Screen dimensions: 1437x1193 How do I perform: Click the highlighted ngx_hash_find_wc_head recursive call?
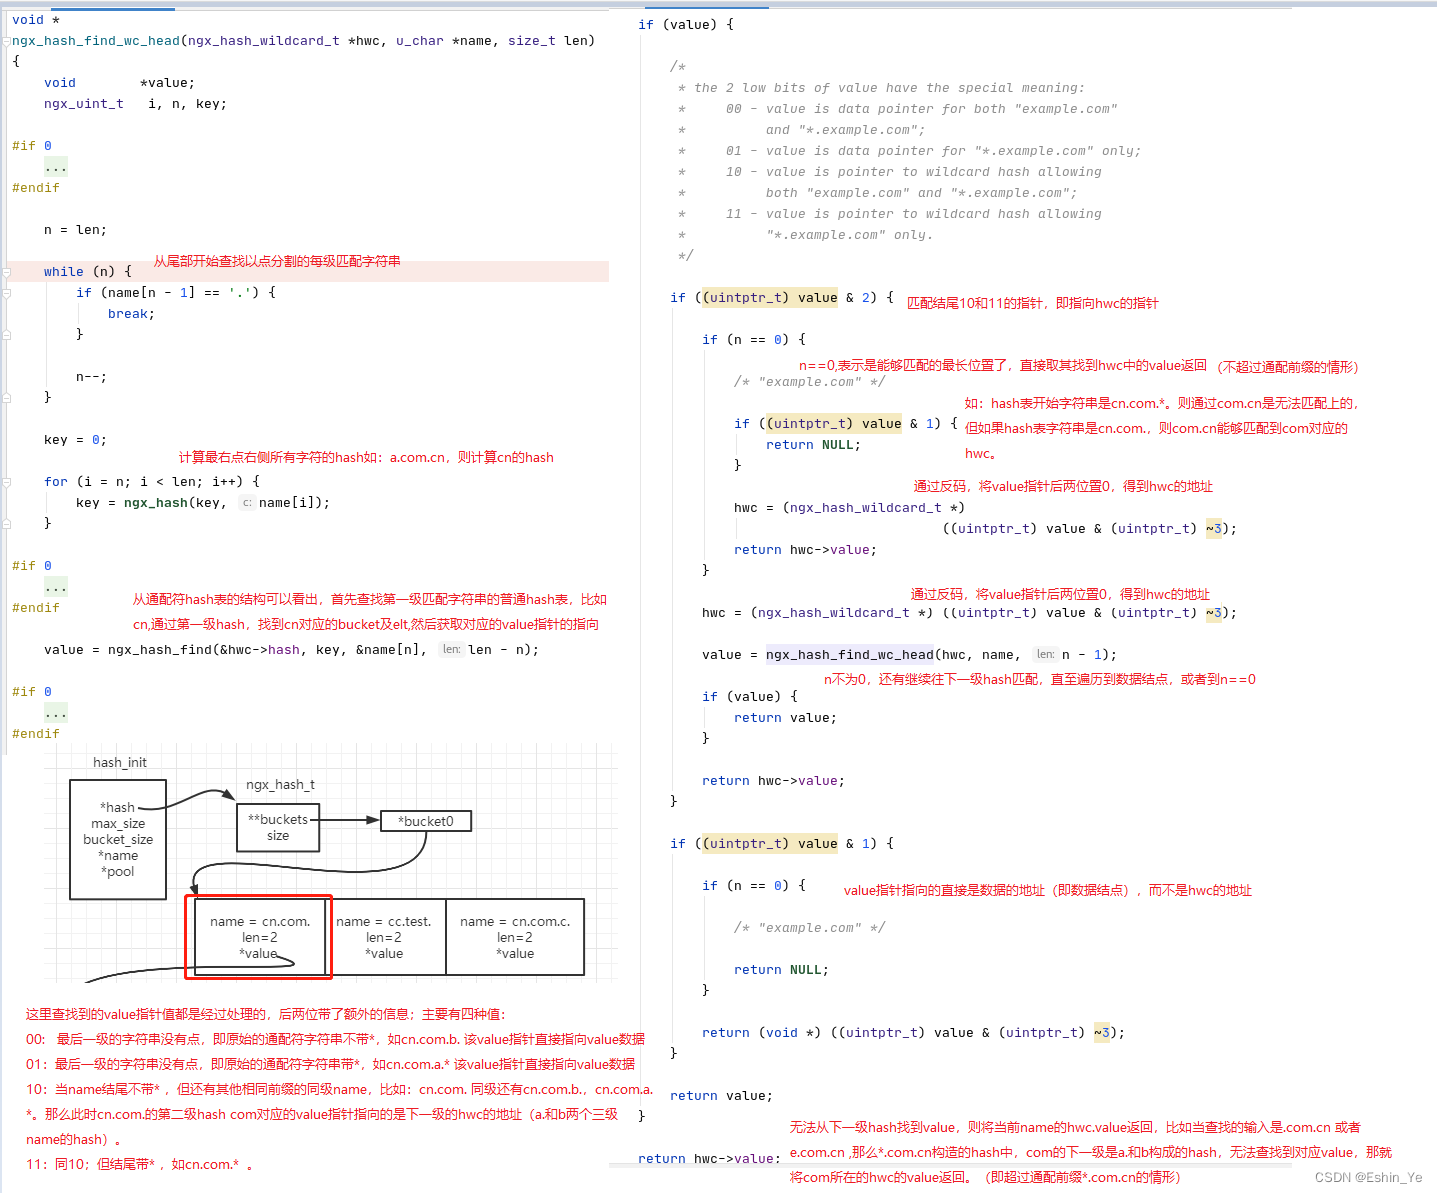click(849, 654)
